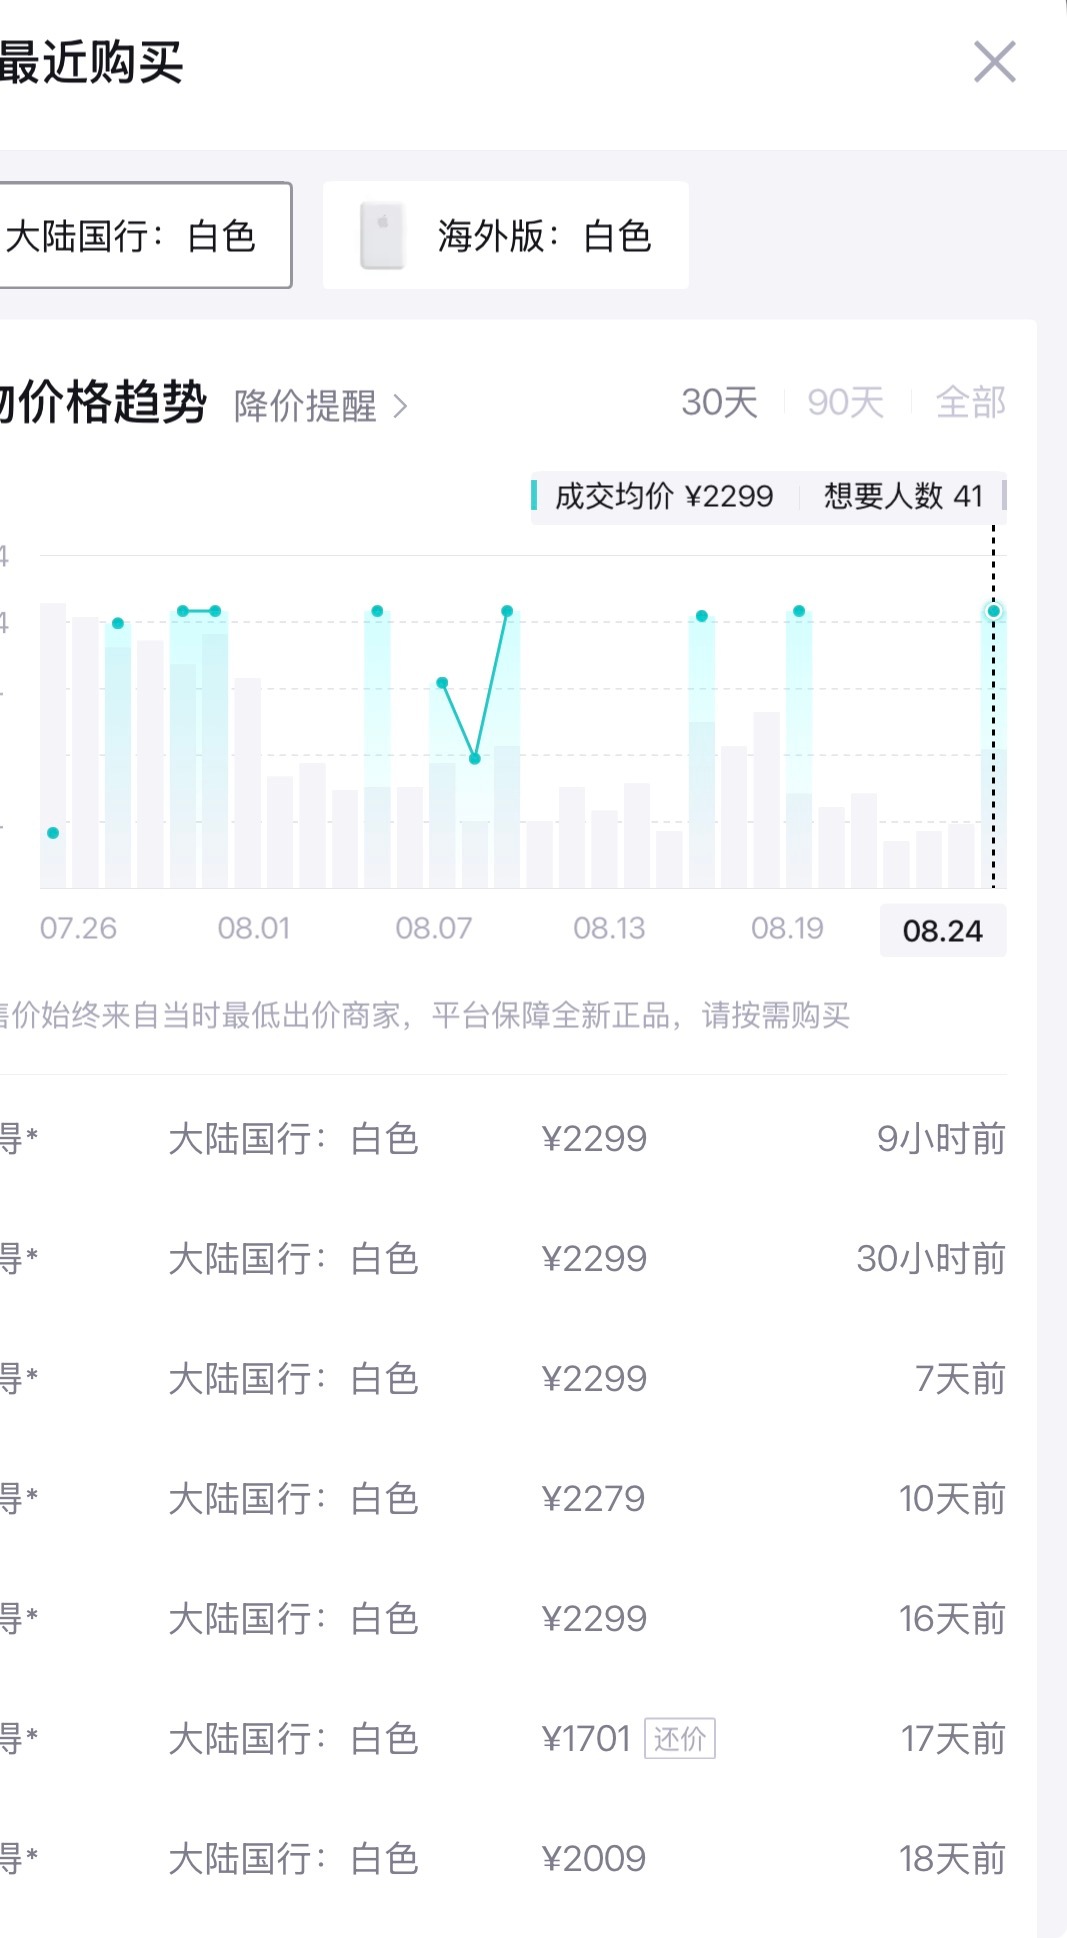Select the 08.24 date marker
The width and height of the screenshot is (1067, 1938).
click(x=943, y=931)
